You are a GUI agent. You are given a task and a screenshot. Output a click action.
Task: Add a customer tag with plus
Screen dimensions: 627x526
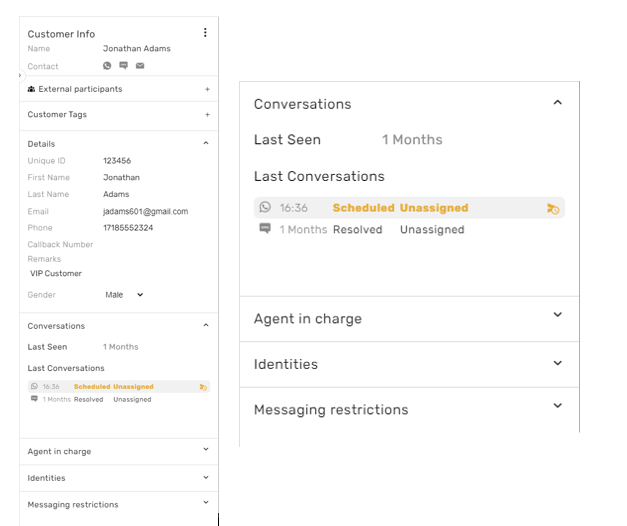207,115
